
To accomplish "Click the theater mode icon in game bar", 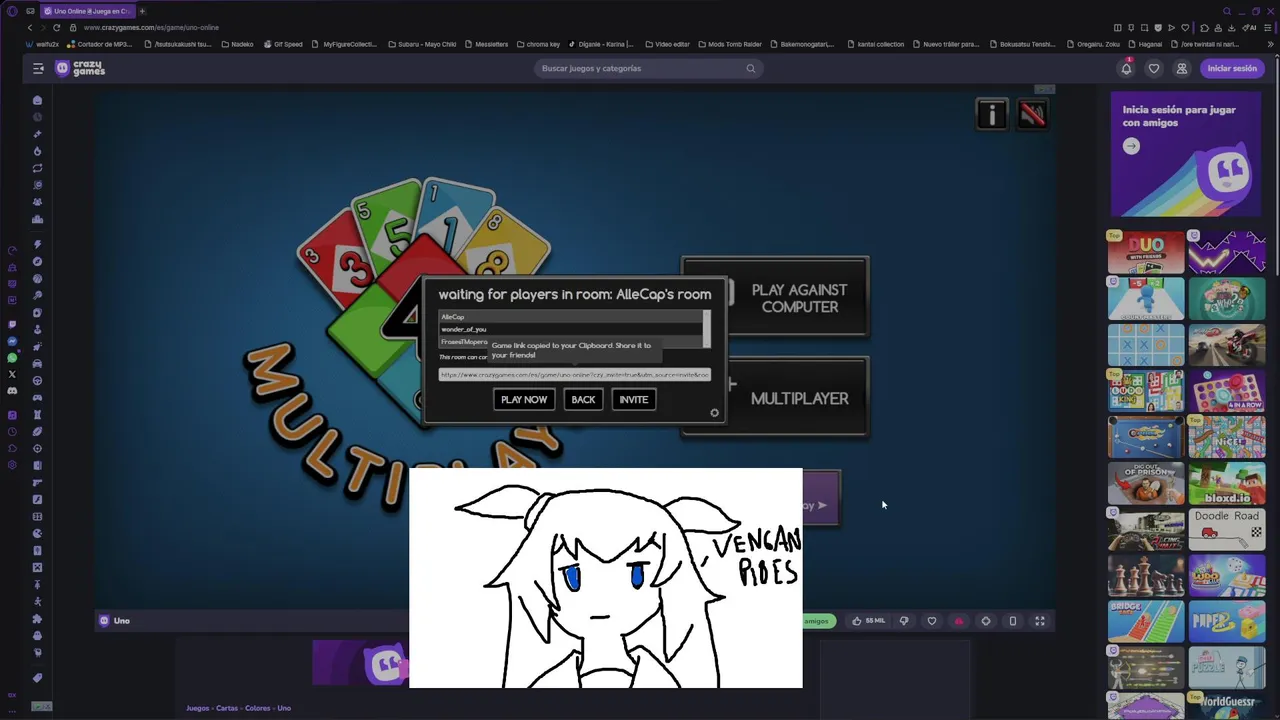I will (x=986, y=621).
